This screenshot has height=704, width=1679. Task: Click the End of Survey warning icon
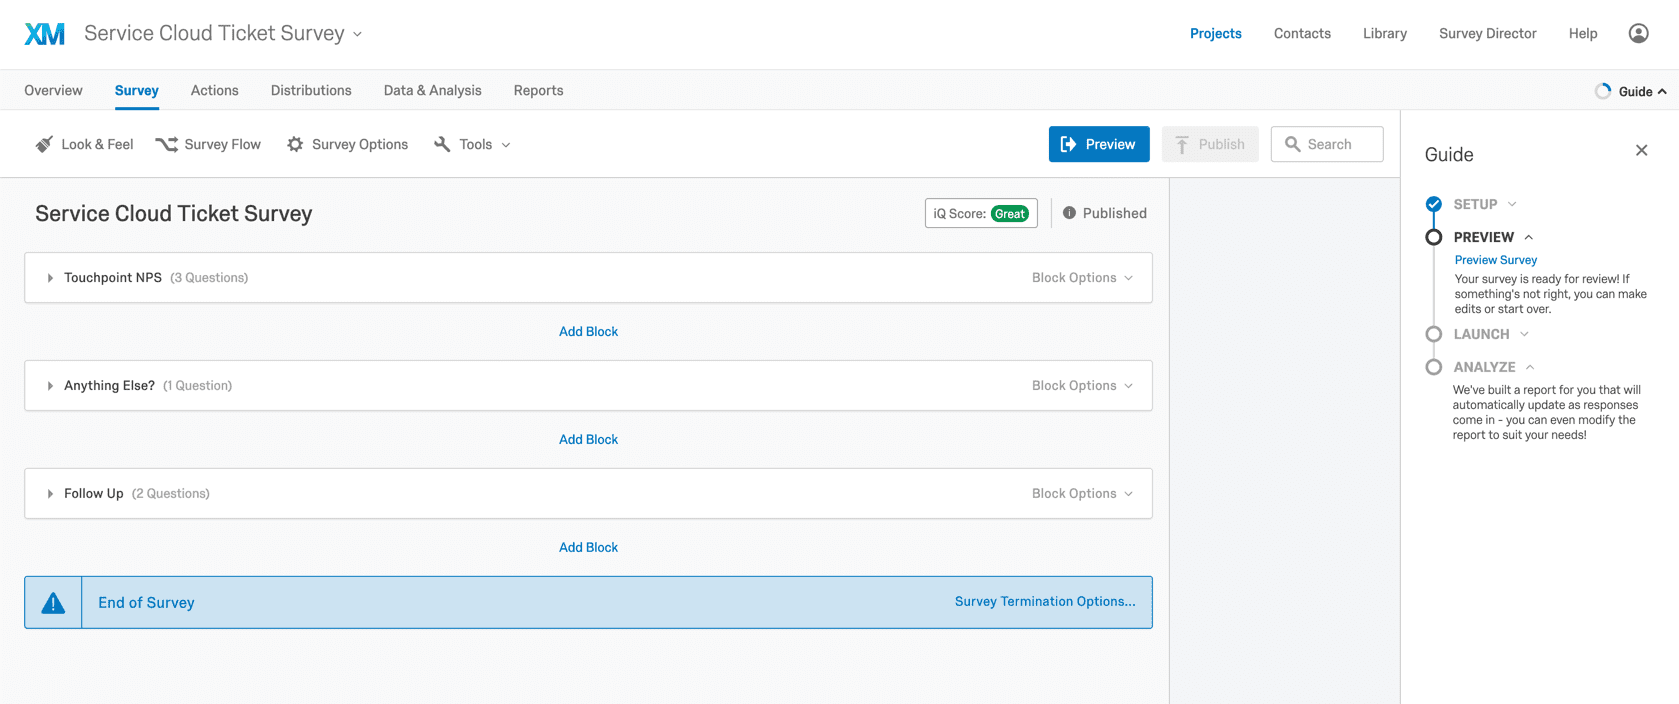(53, 602)
